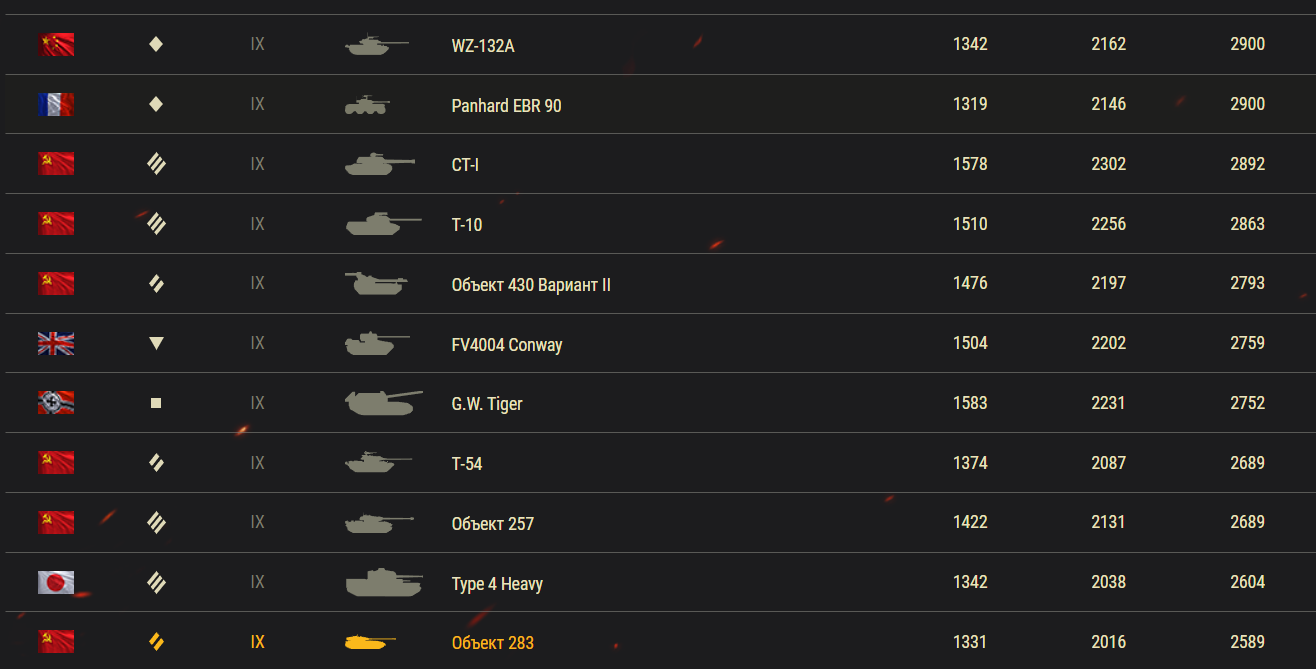
Task: Click the German flag in G.W. Tiger row
Action: [56, 403]
